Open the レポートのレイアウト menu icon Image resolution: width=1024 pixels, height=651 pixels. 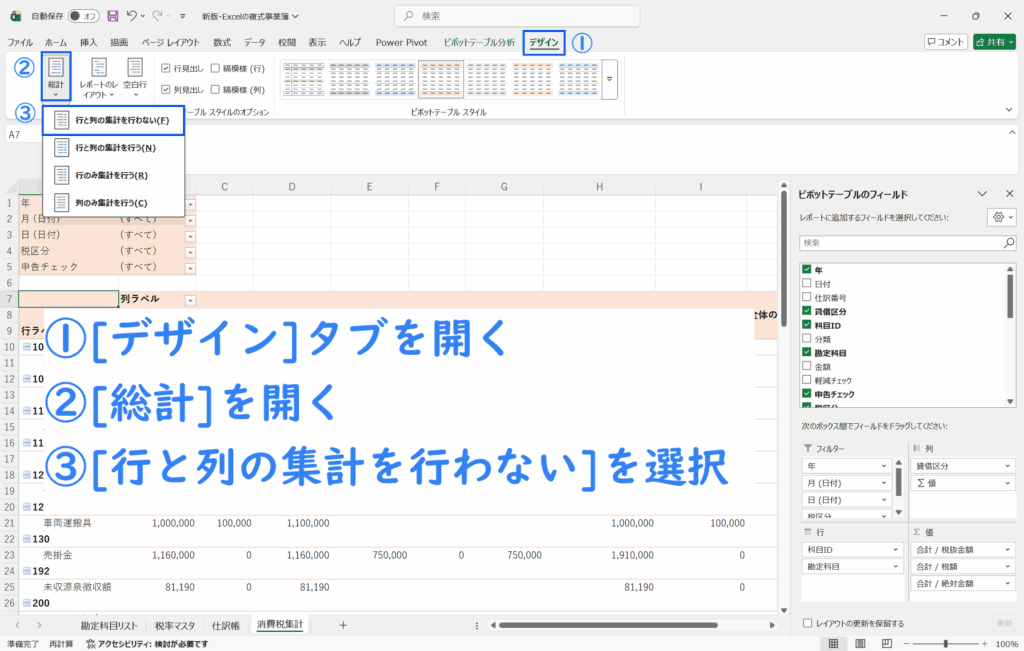[x=99, y=70]
